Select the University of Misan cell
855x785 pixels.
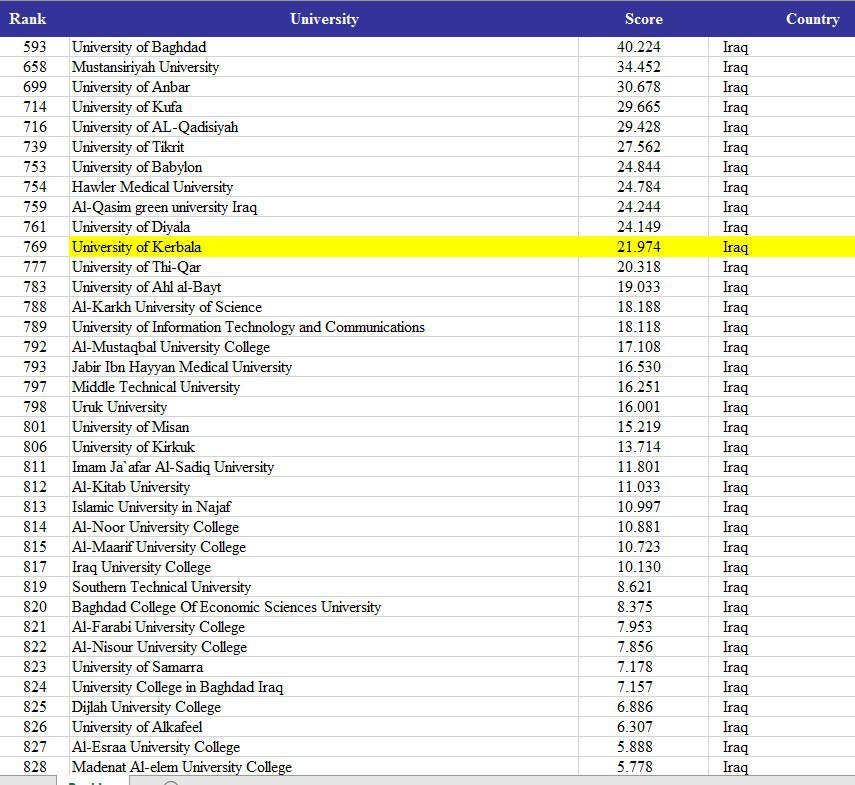[x=324, y=427]
